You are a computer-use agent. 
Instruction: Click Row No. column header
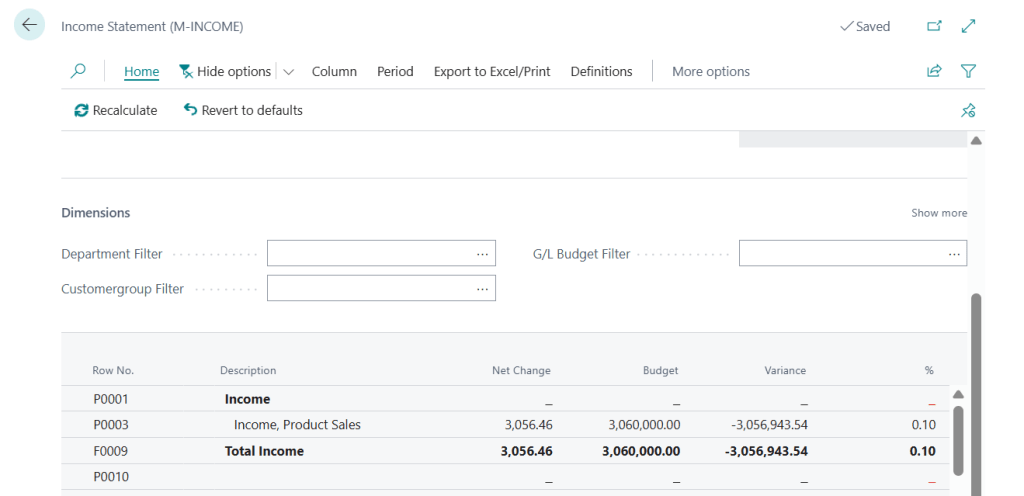[x=113, y=370]
